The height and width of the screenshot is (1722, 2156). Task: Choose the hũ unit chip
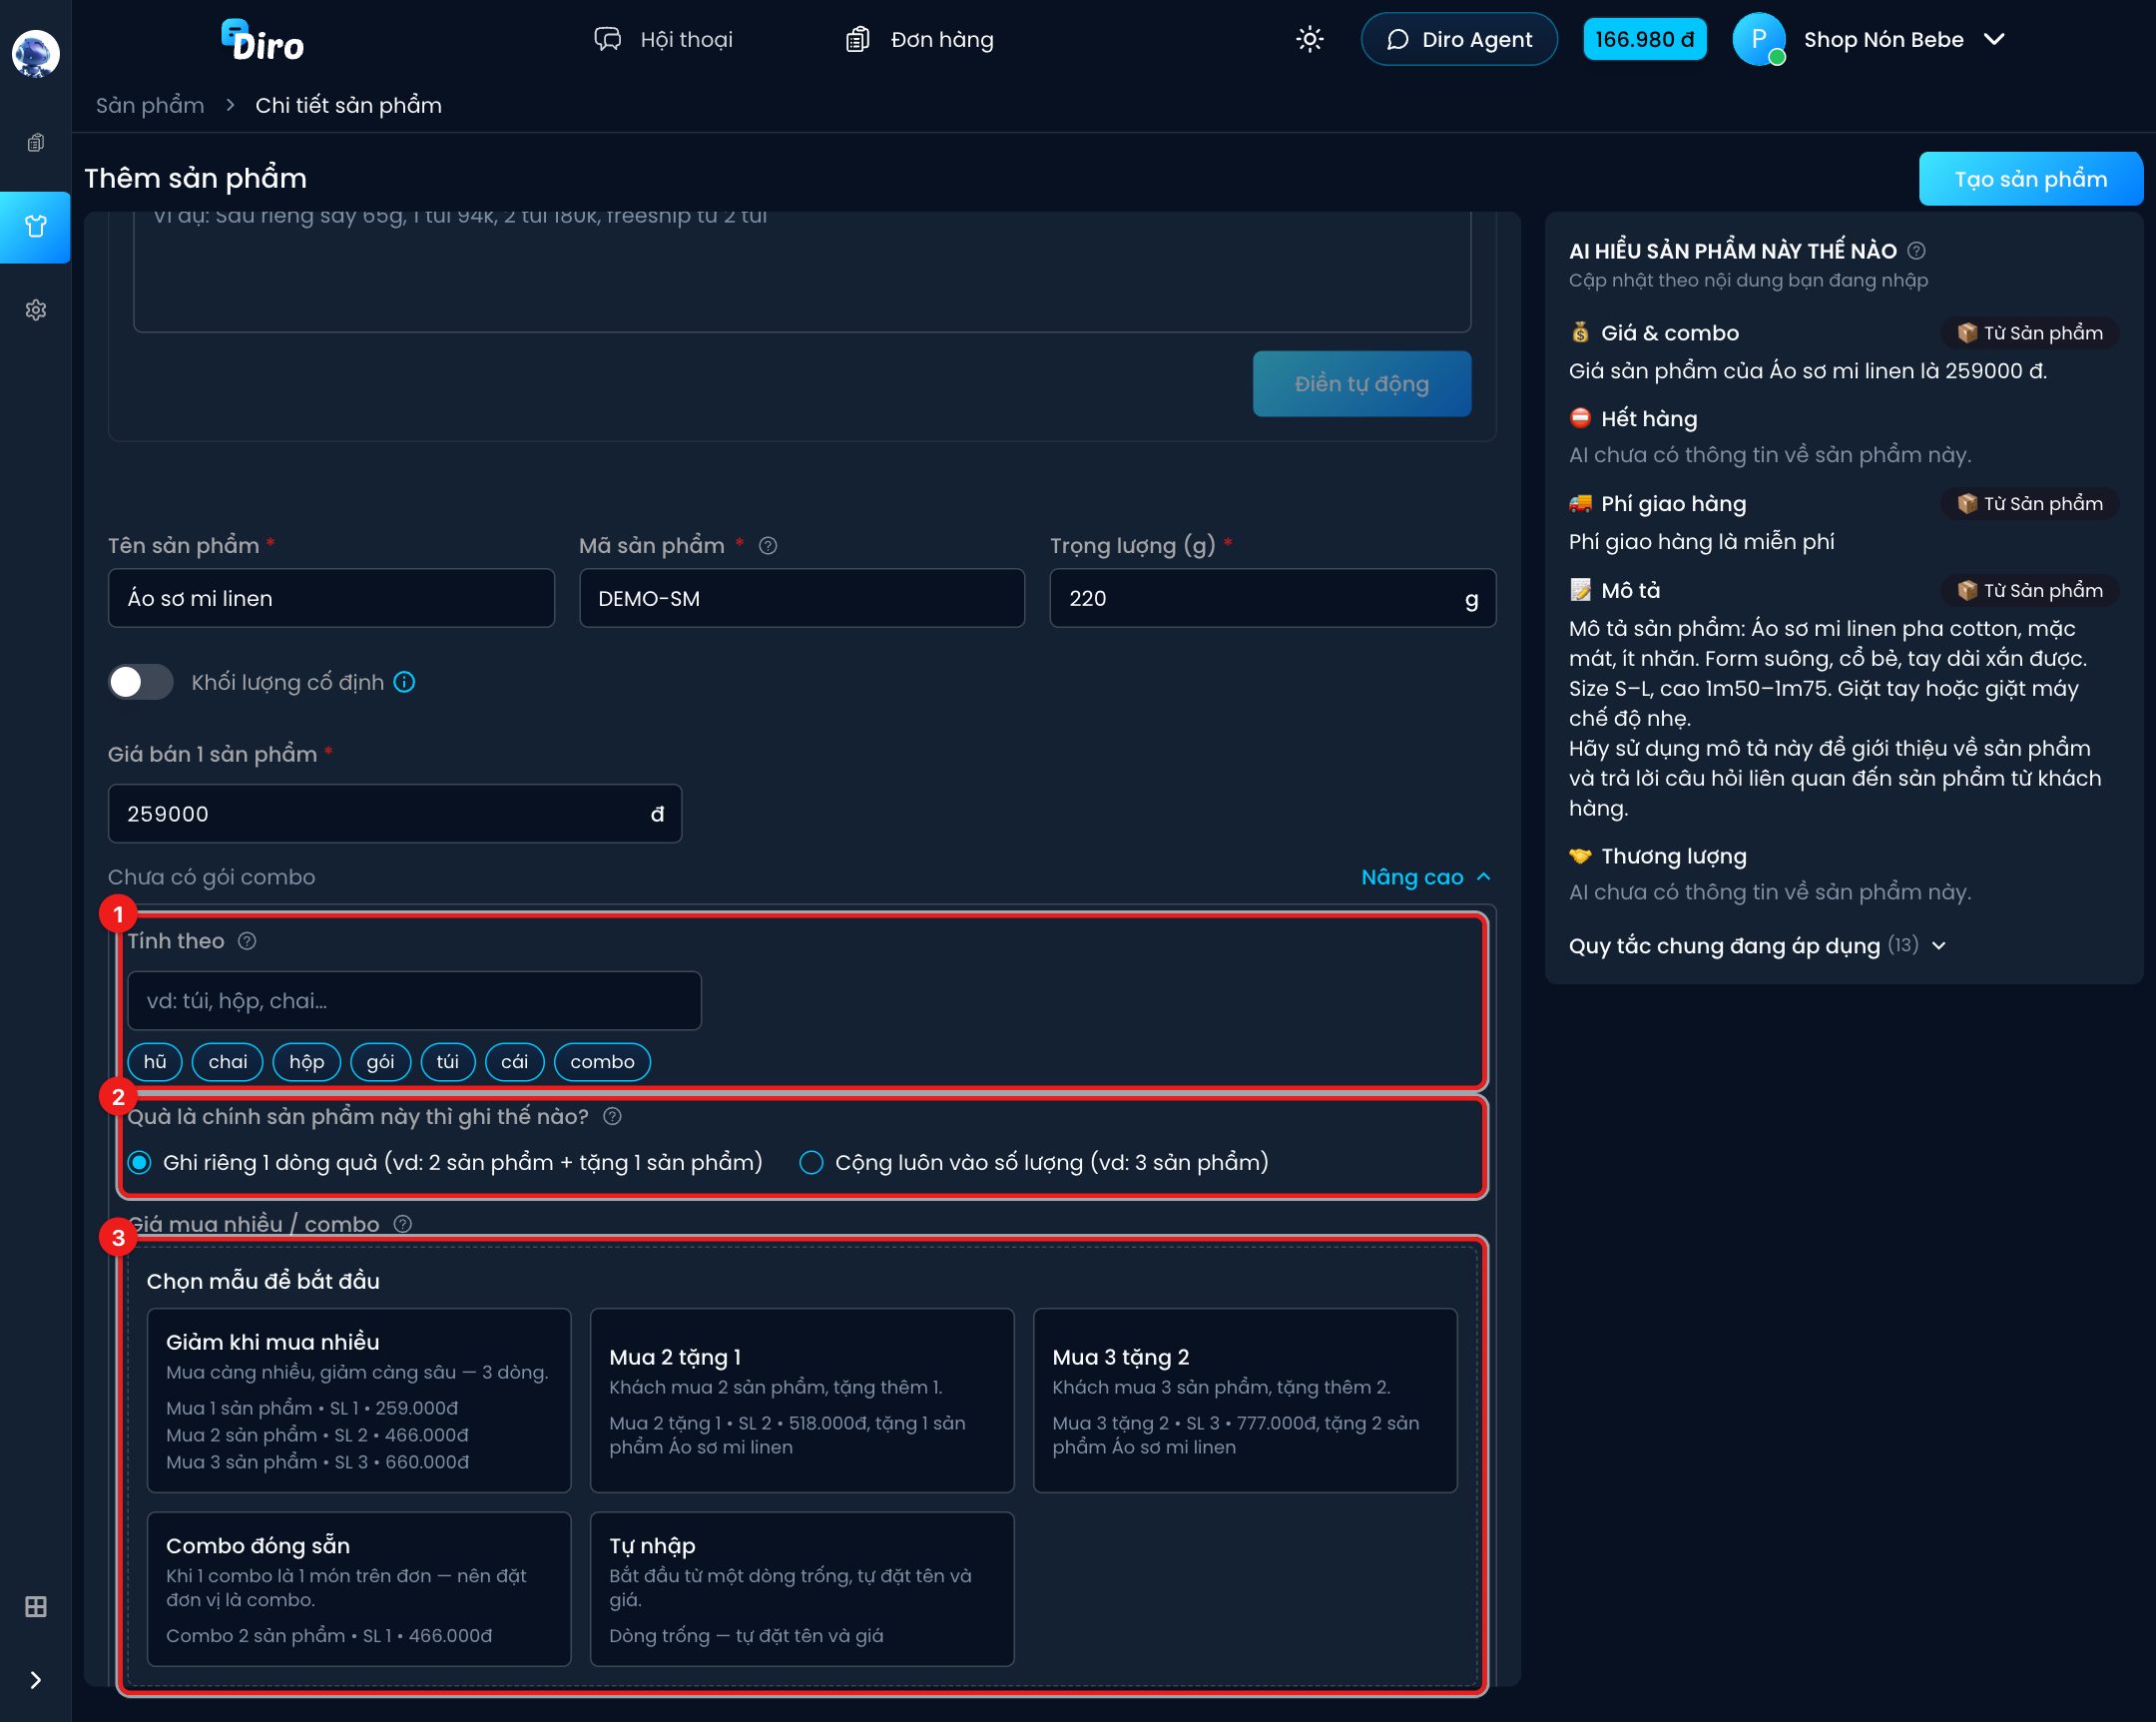coord(155,1062)
